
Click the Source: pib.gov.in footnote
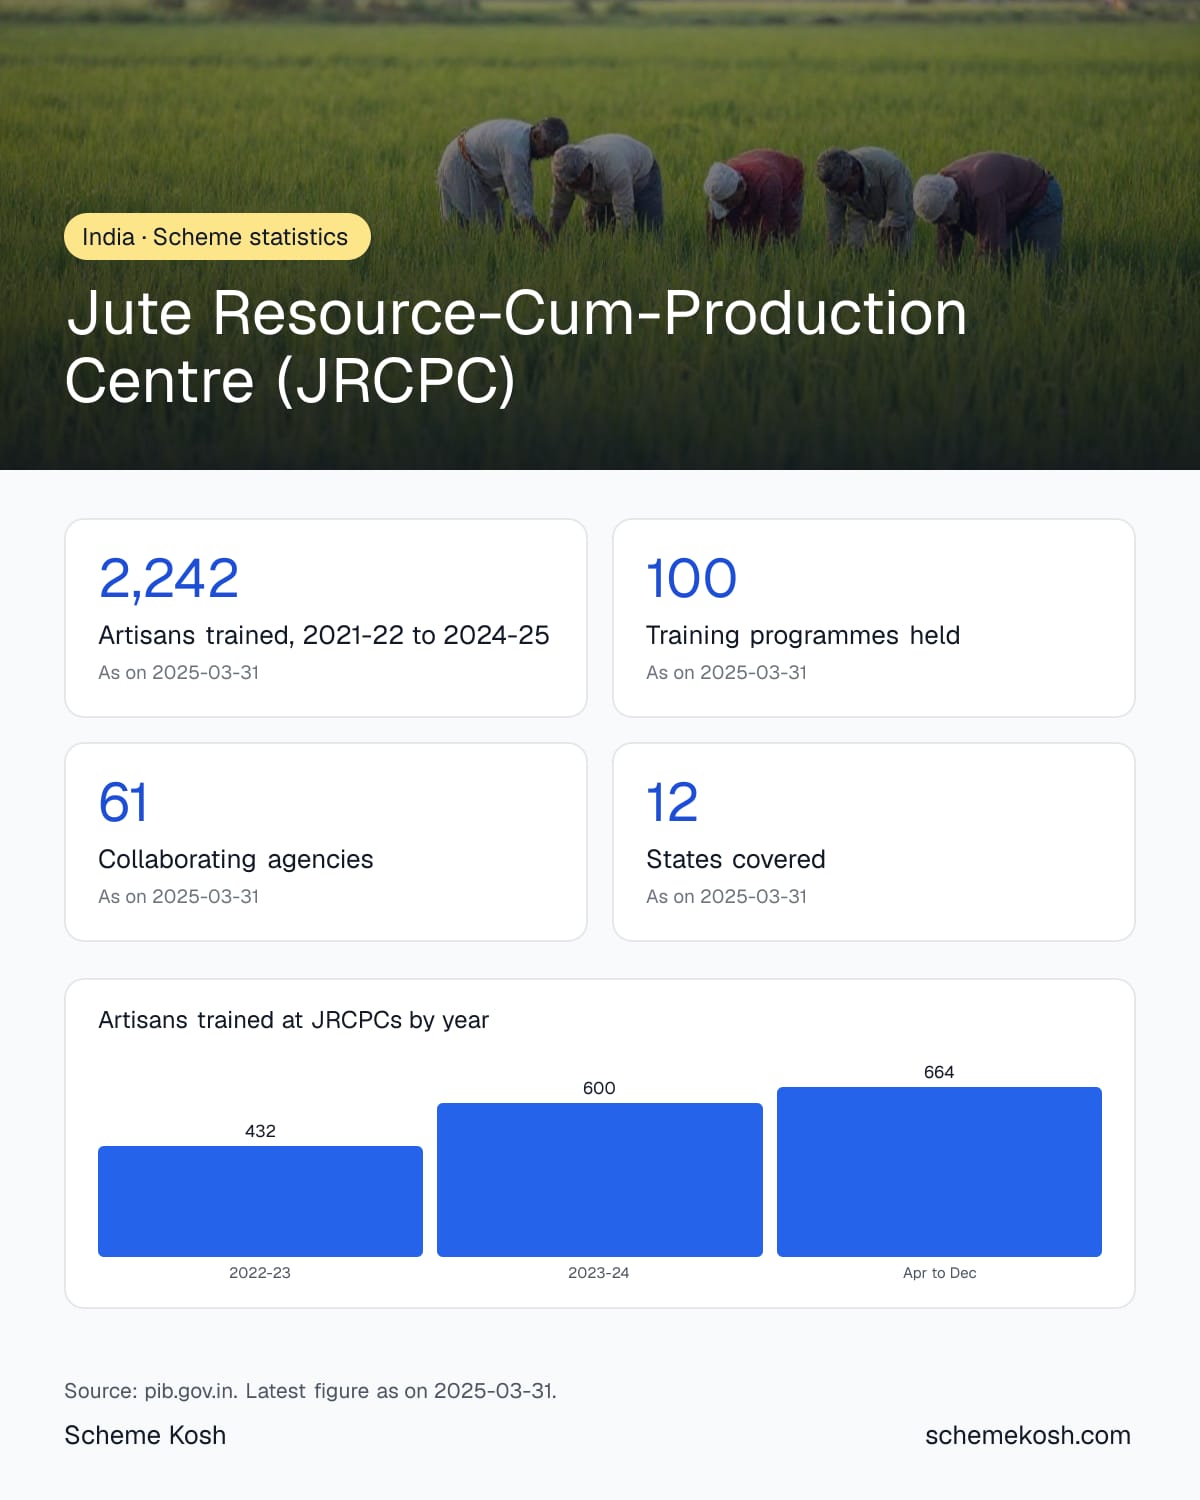(310, 1391)
